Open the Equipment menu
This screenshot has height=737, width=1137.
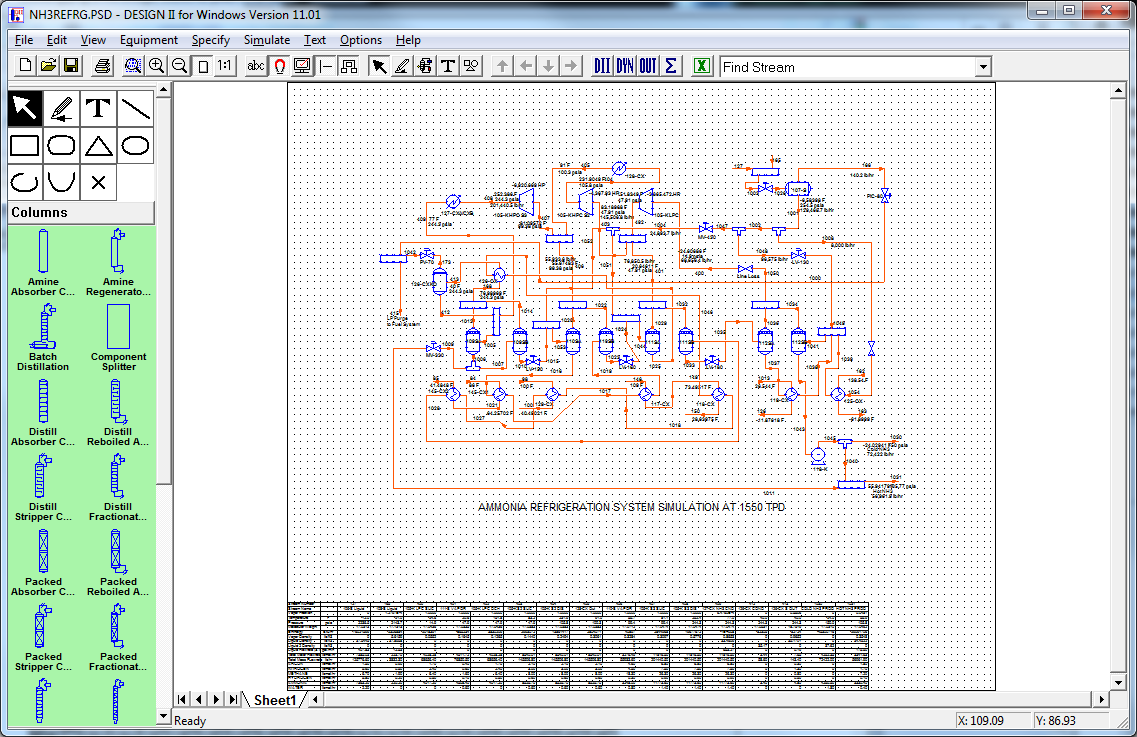tap(149, 40)
